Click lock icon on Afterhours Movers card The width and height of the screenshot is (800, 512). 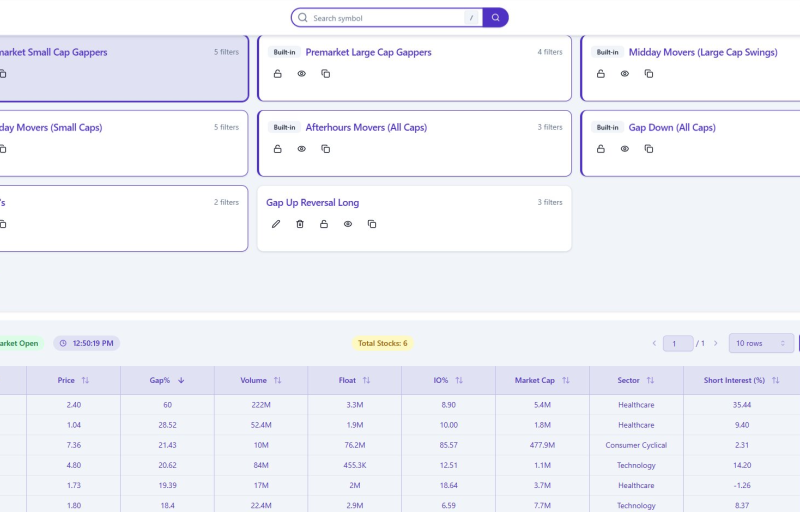[278, 149]
